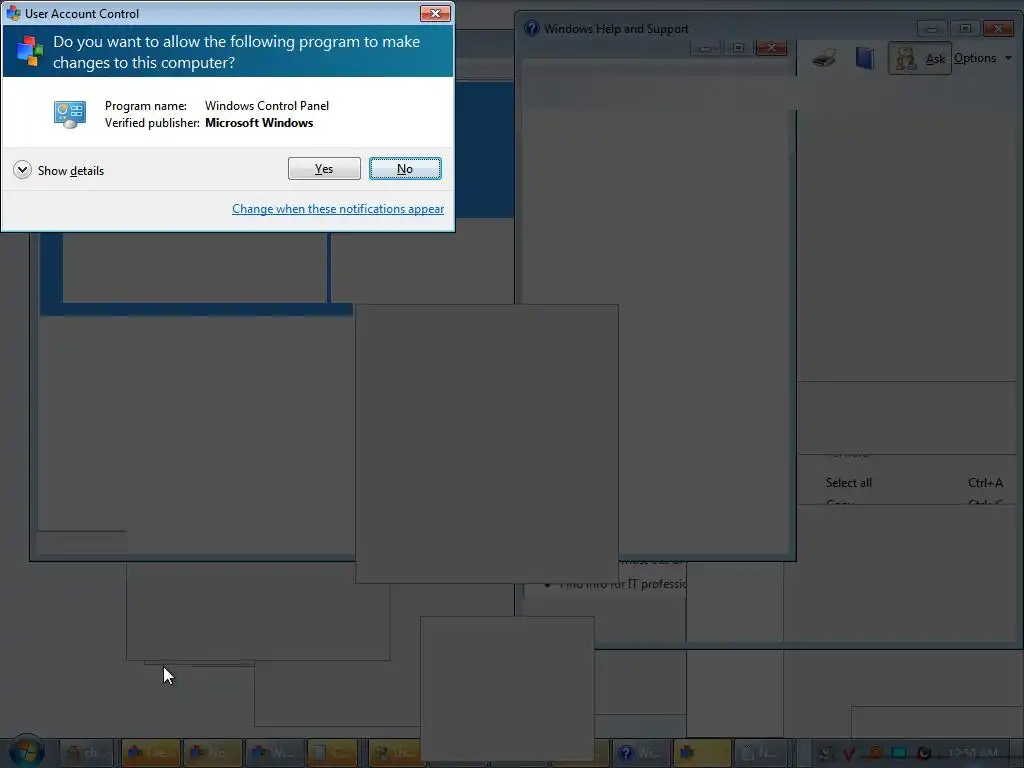The image size is (1024, 768).
Task: Switch to Help question-mark taskbar button
Action: [640, 753]
